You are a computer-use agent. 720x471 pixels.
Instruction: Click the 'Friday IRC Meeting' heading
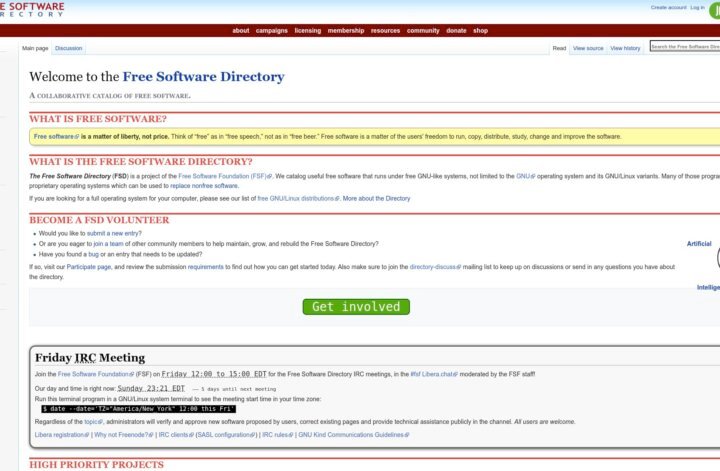coord(90,358)
